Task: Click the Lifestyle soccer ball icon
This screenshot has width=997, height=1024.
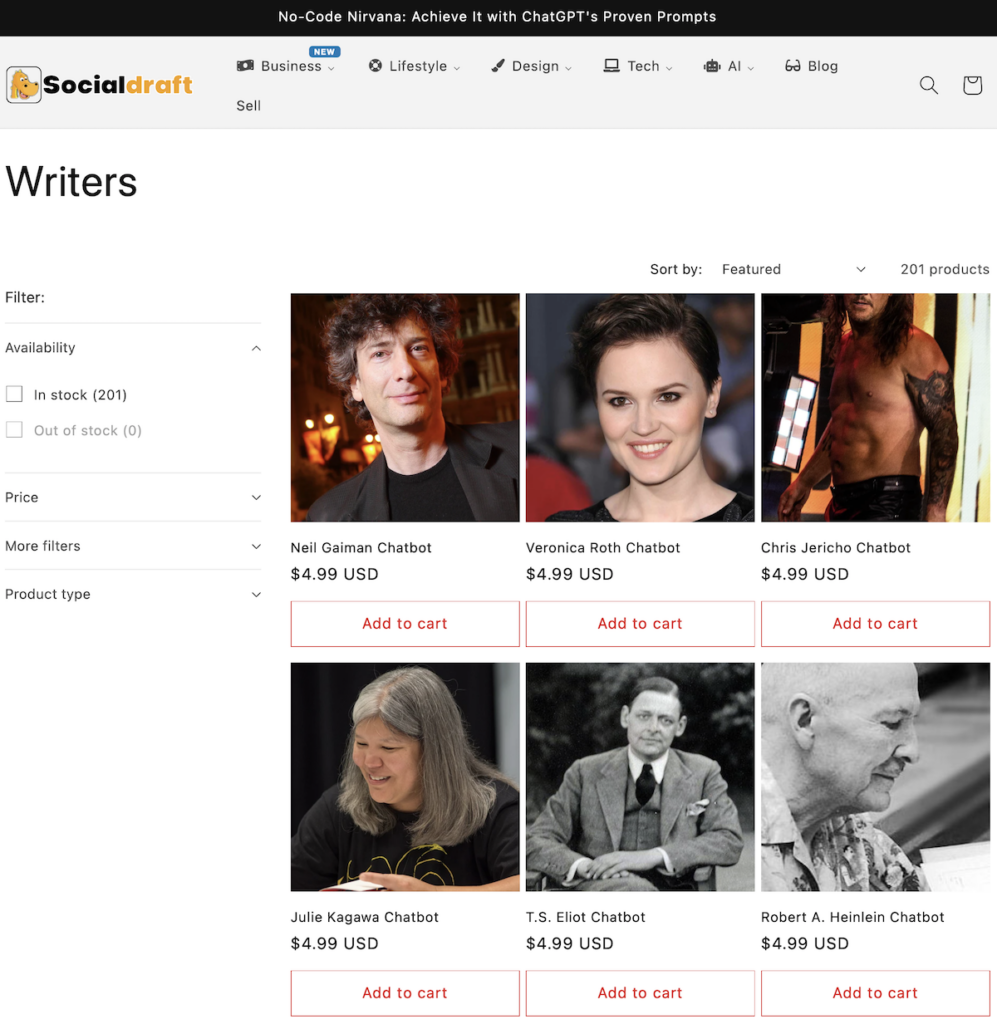Action: point(375,65)
